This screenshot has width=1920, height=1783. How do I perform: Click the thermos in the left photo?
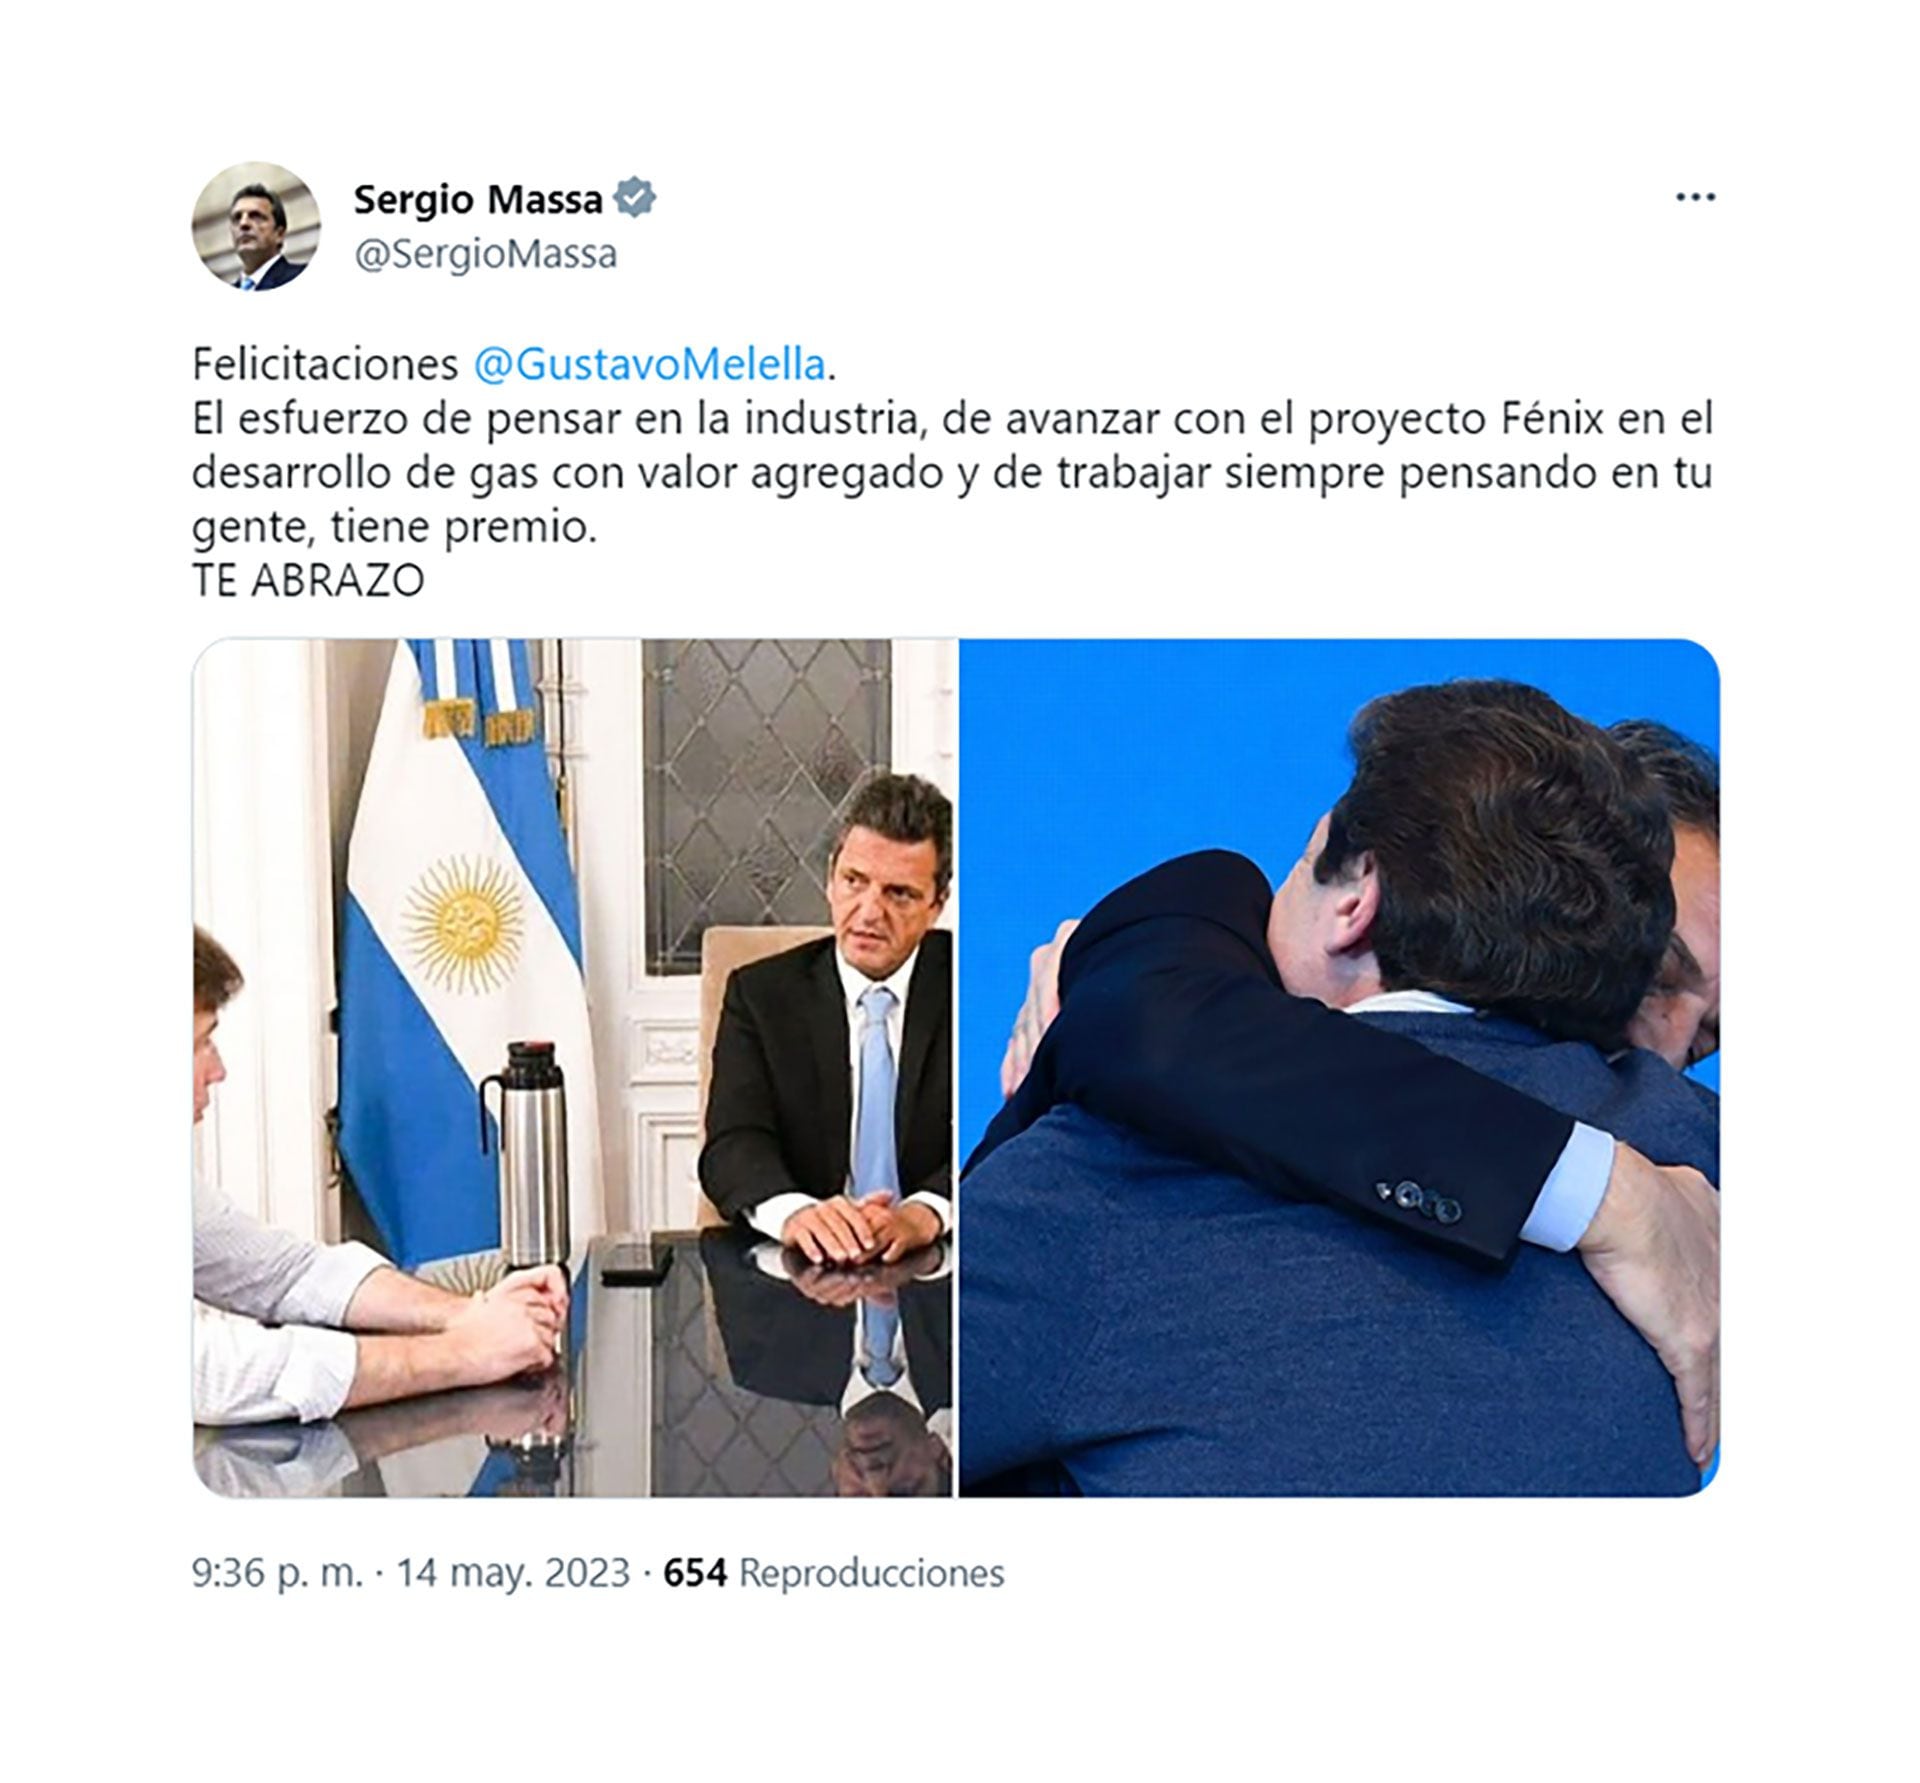click(529, 1158)
